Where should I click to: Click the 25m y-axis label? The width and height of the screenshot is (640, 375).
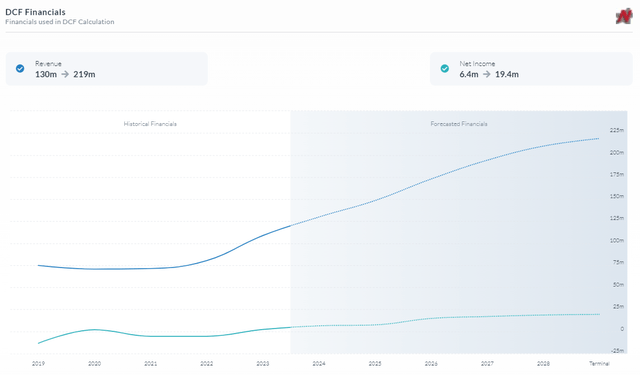(618, 306)
